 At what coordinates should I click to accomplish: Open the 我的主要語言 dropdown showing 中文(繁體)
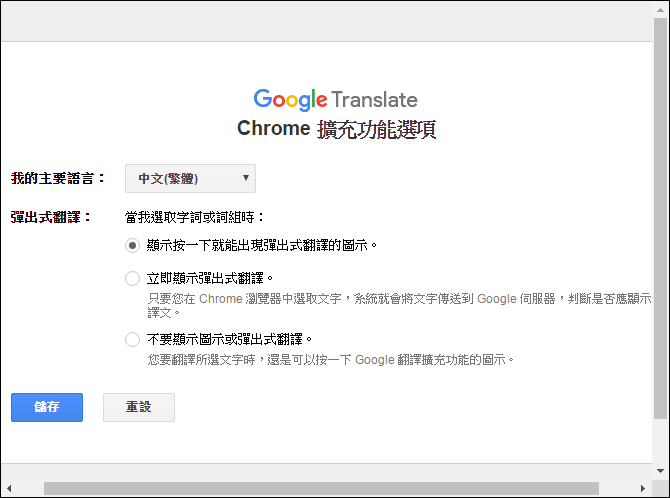point(190,178)
